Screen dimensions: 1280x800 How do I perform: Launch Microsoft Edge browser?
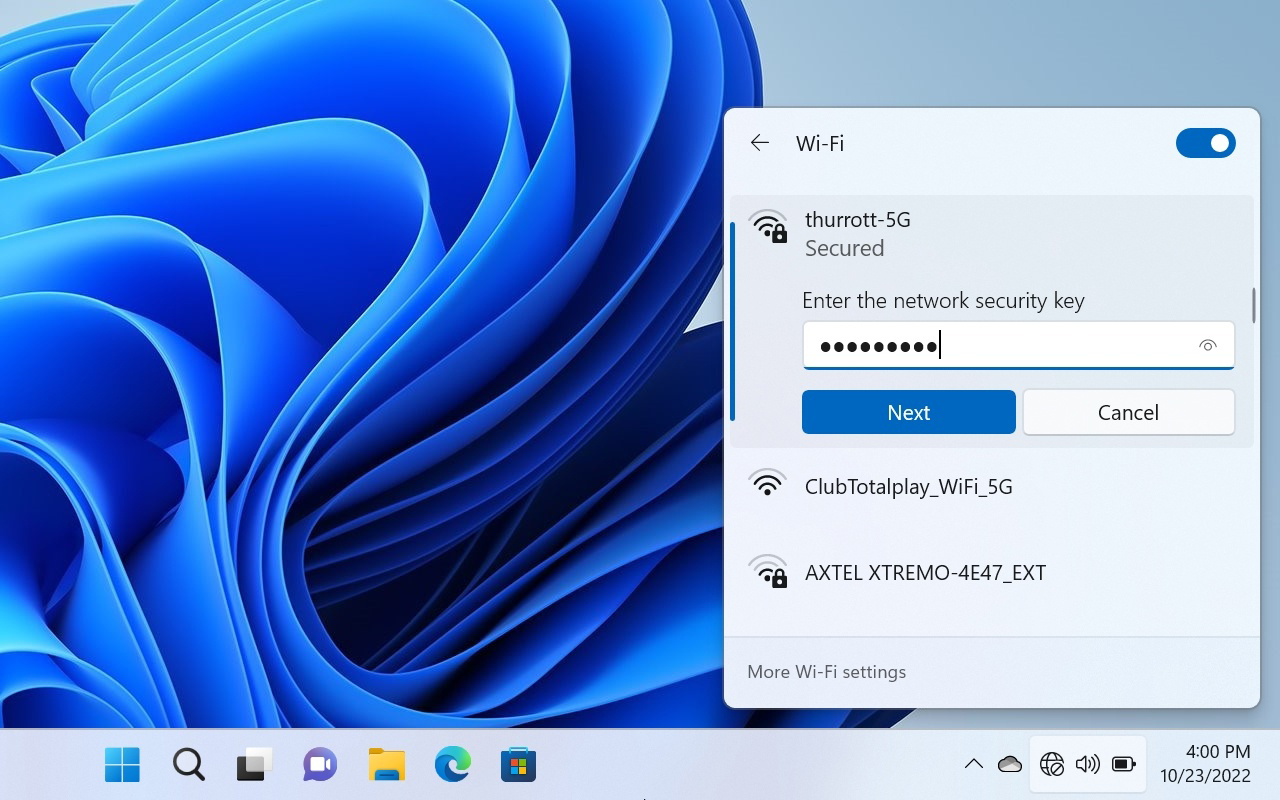(x=452, y=765)
